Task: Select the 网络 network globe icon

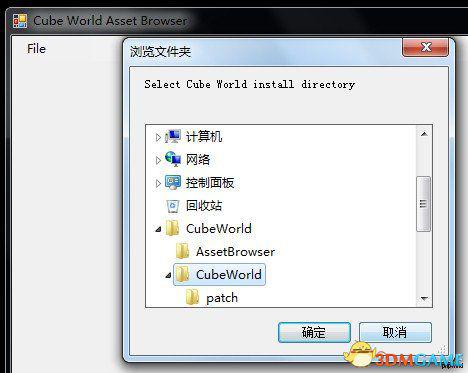Action: click(173, 159)
